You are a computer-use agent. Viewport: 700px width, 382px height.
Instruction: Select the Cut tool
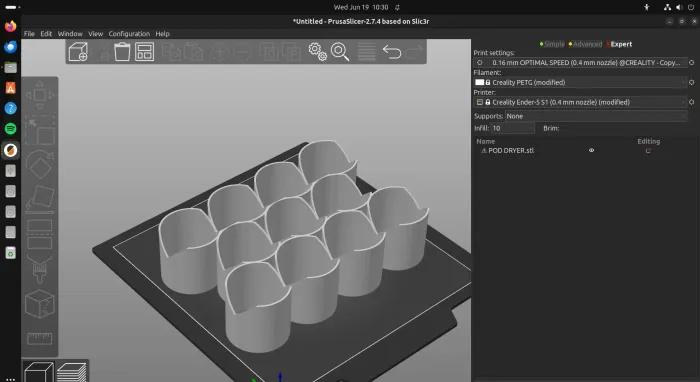pos(40,234)
